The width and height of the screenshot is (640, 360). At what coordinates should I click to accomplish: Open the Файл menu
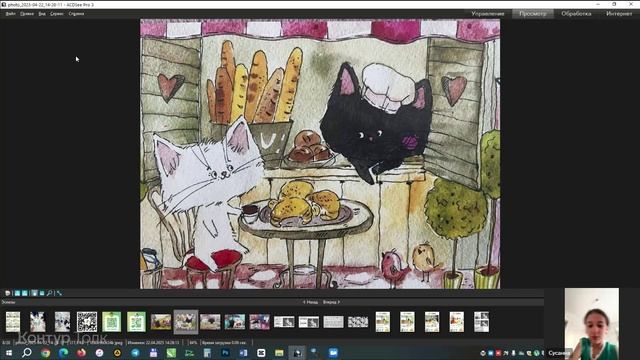10,14
